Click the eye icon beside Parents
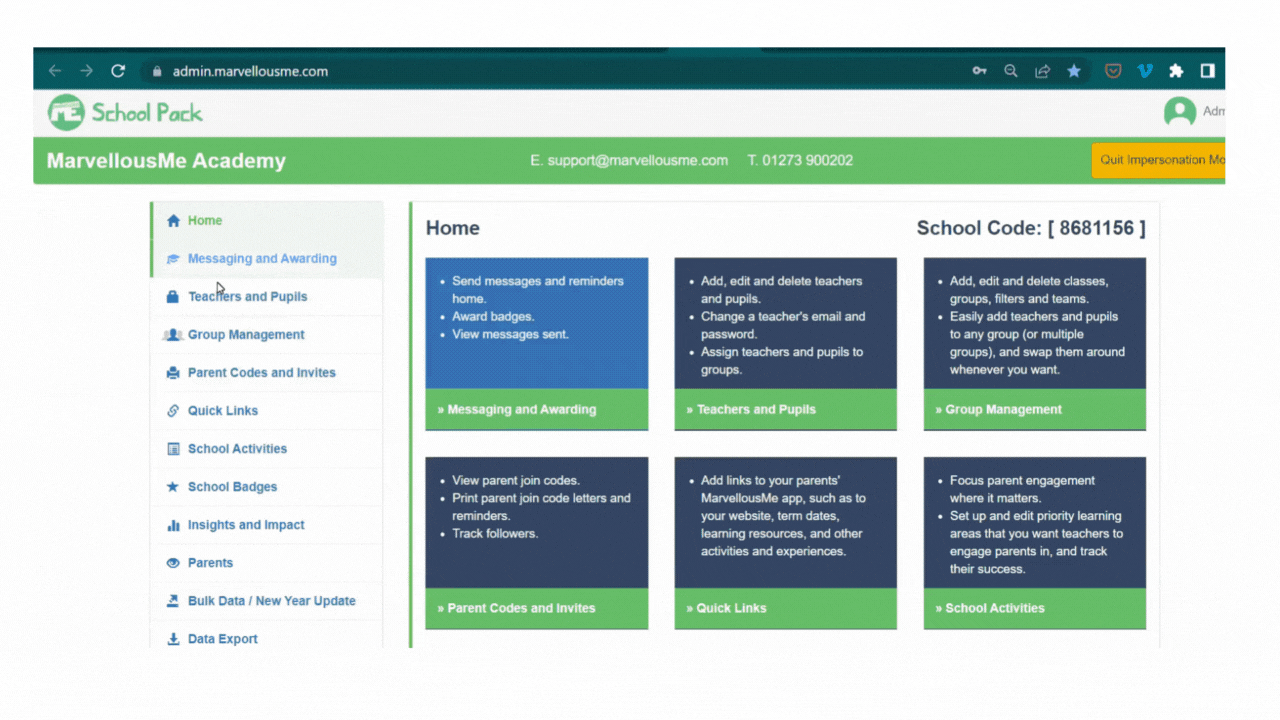This screenshot has width=1280, height=720. click(173, 563)
